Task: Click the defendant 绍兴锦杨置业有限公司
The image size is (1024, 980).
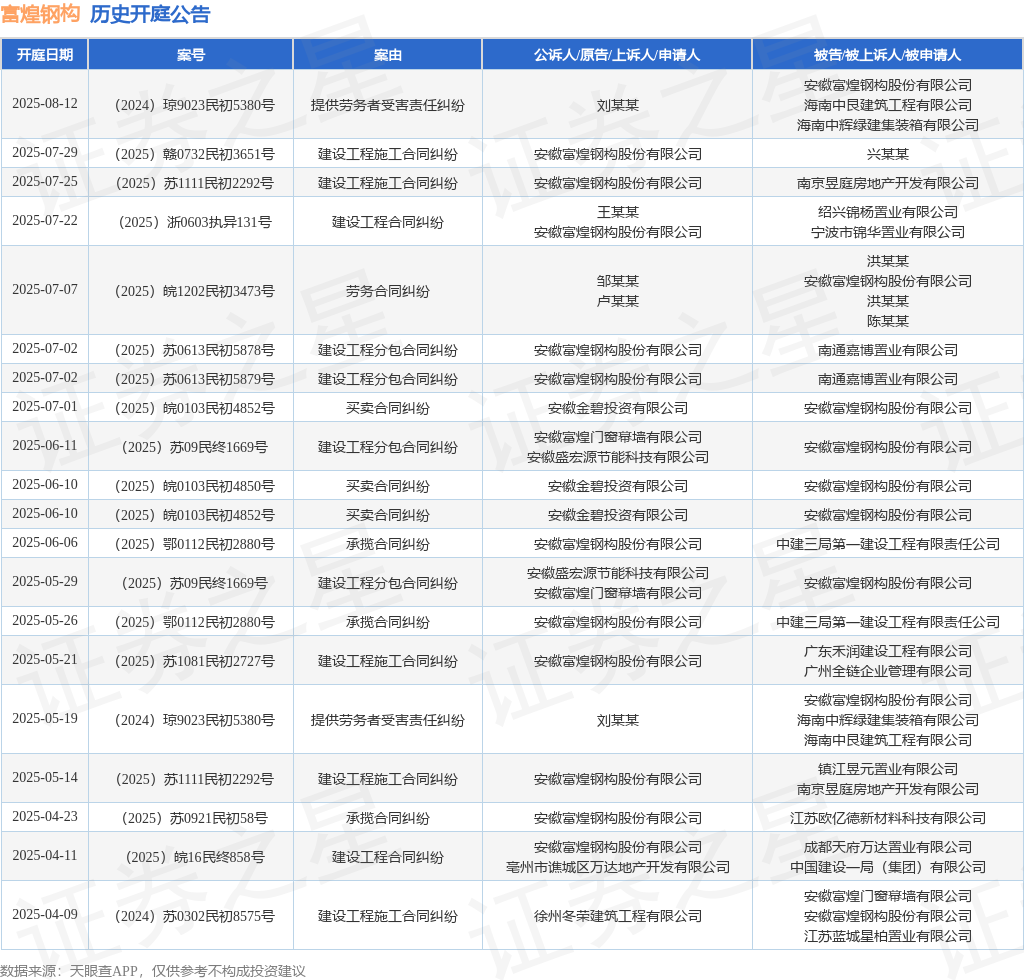Action: [x=888, y=212]
